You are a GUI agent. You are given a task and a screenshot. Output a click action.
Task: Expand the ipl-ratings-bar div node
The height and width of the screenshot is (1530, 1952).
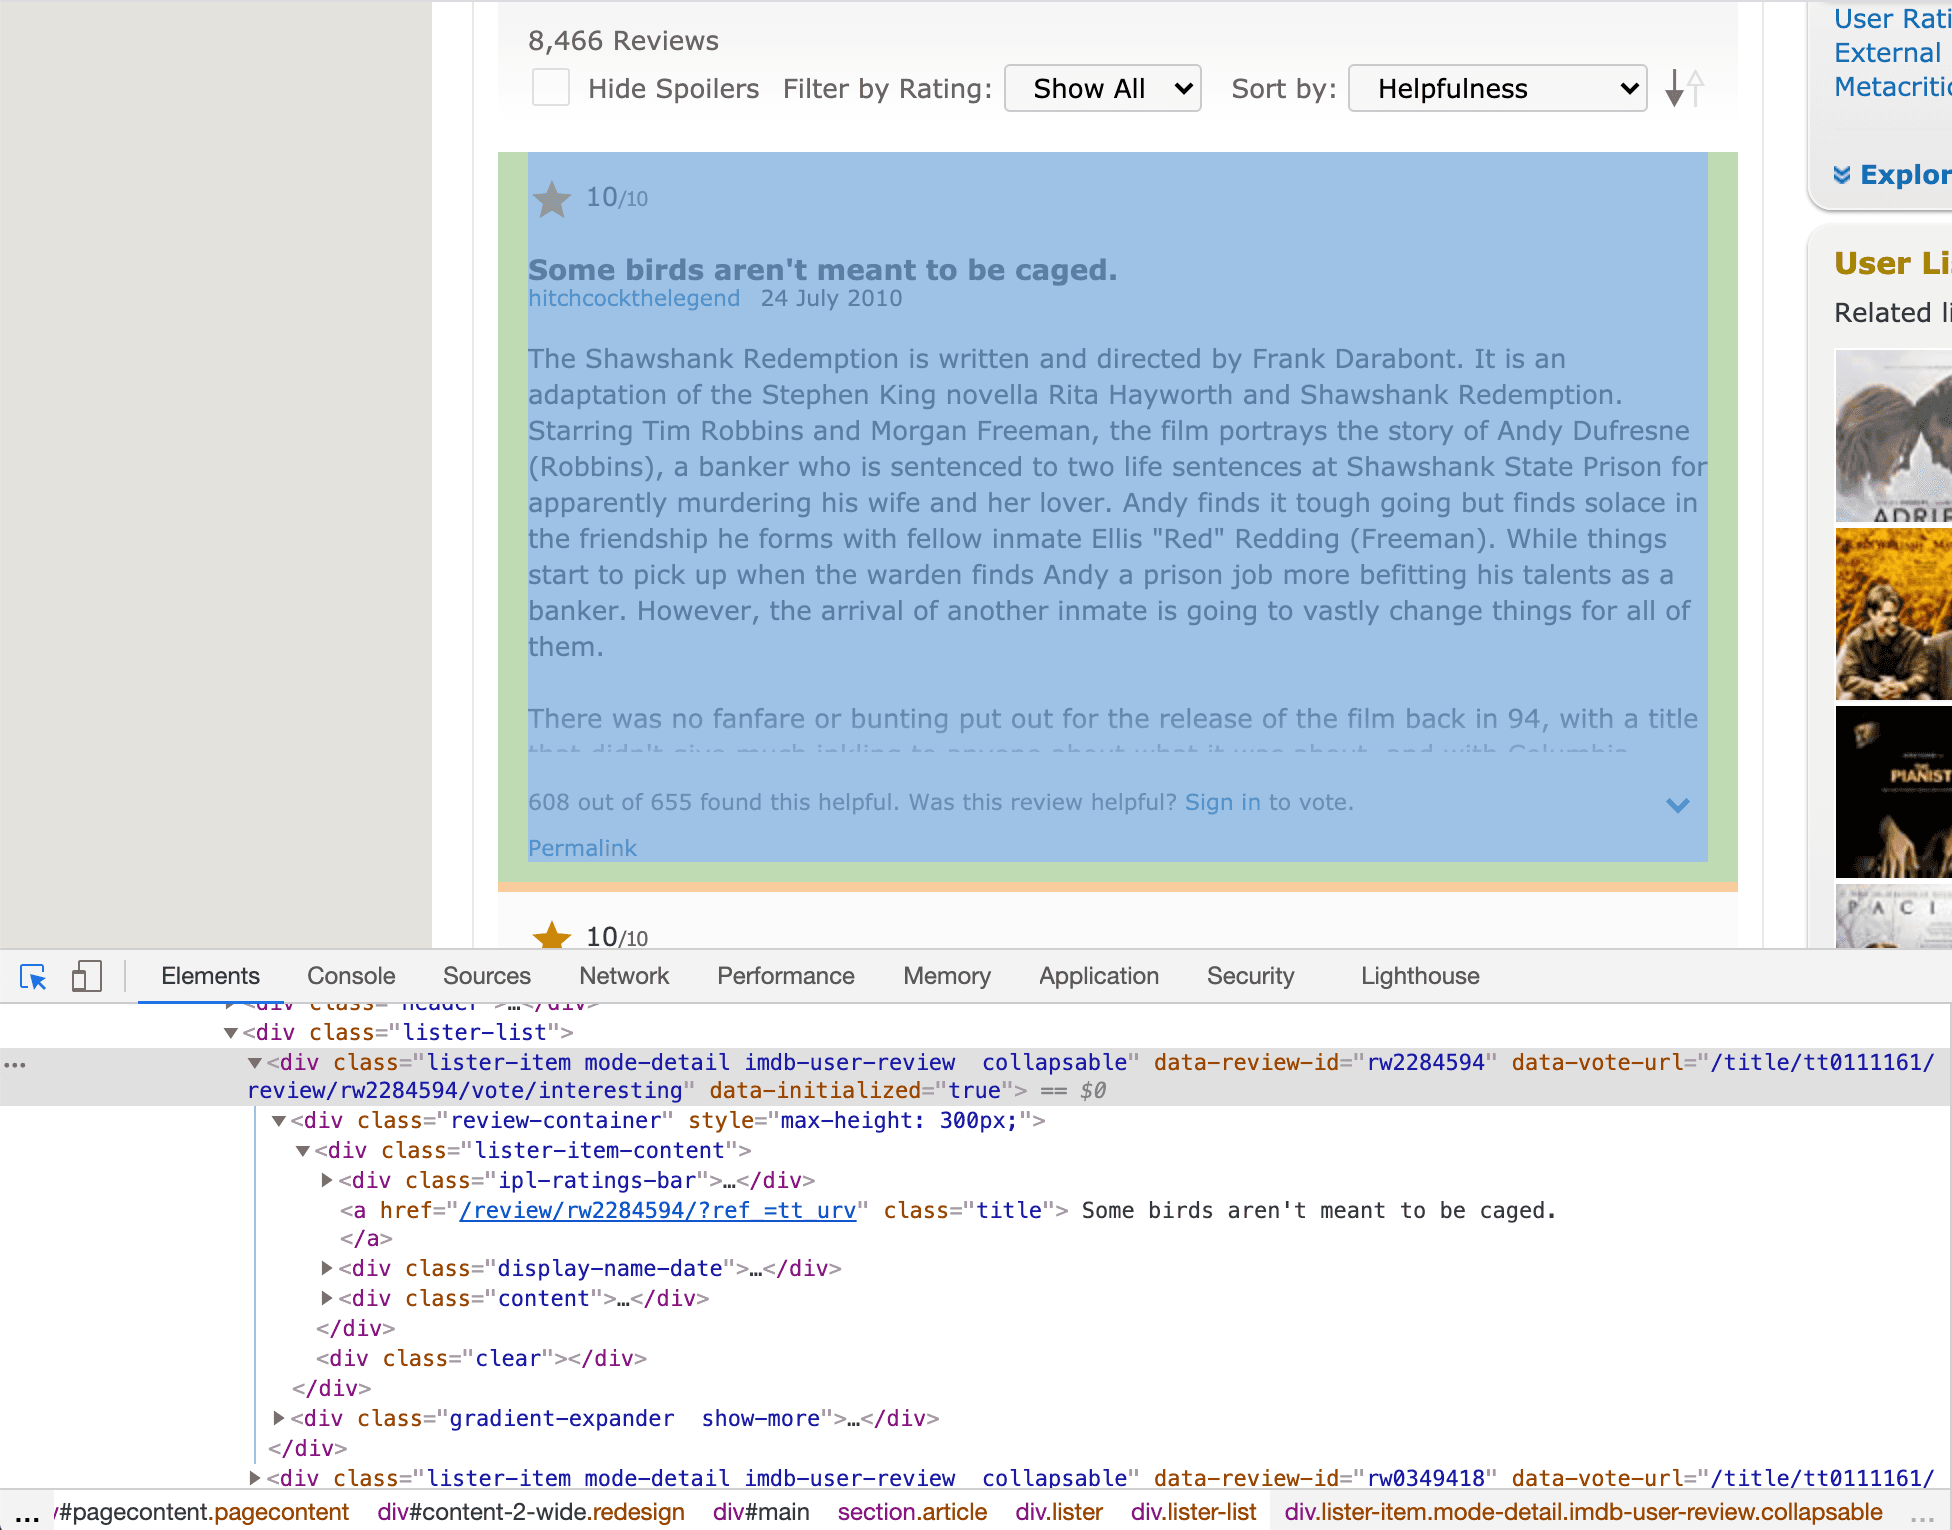(327, 1181)
